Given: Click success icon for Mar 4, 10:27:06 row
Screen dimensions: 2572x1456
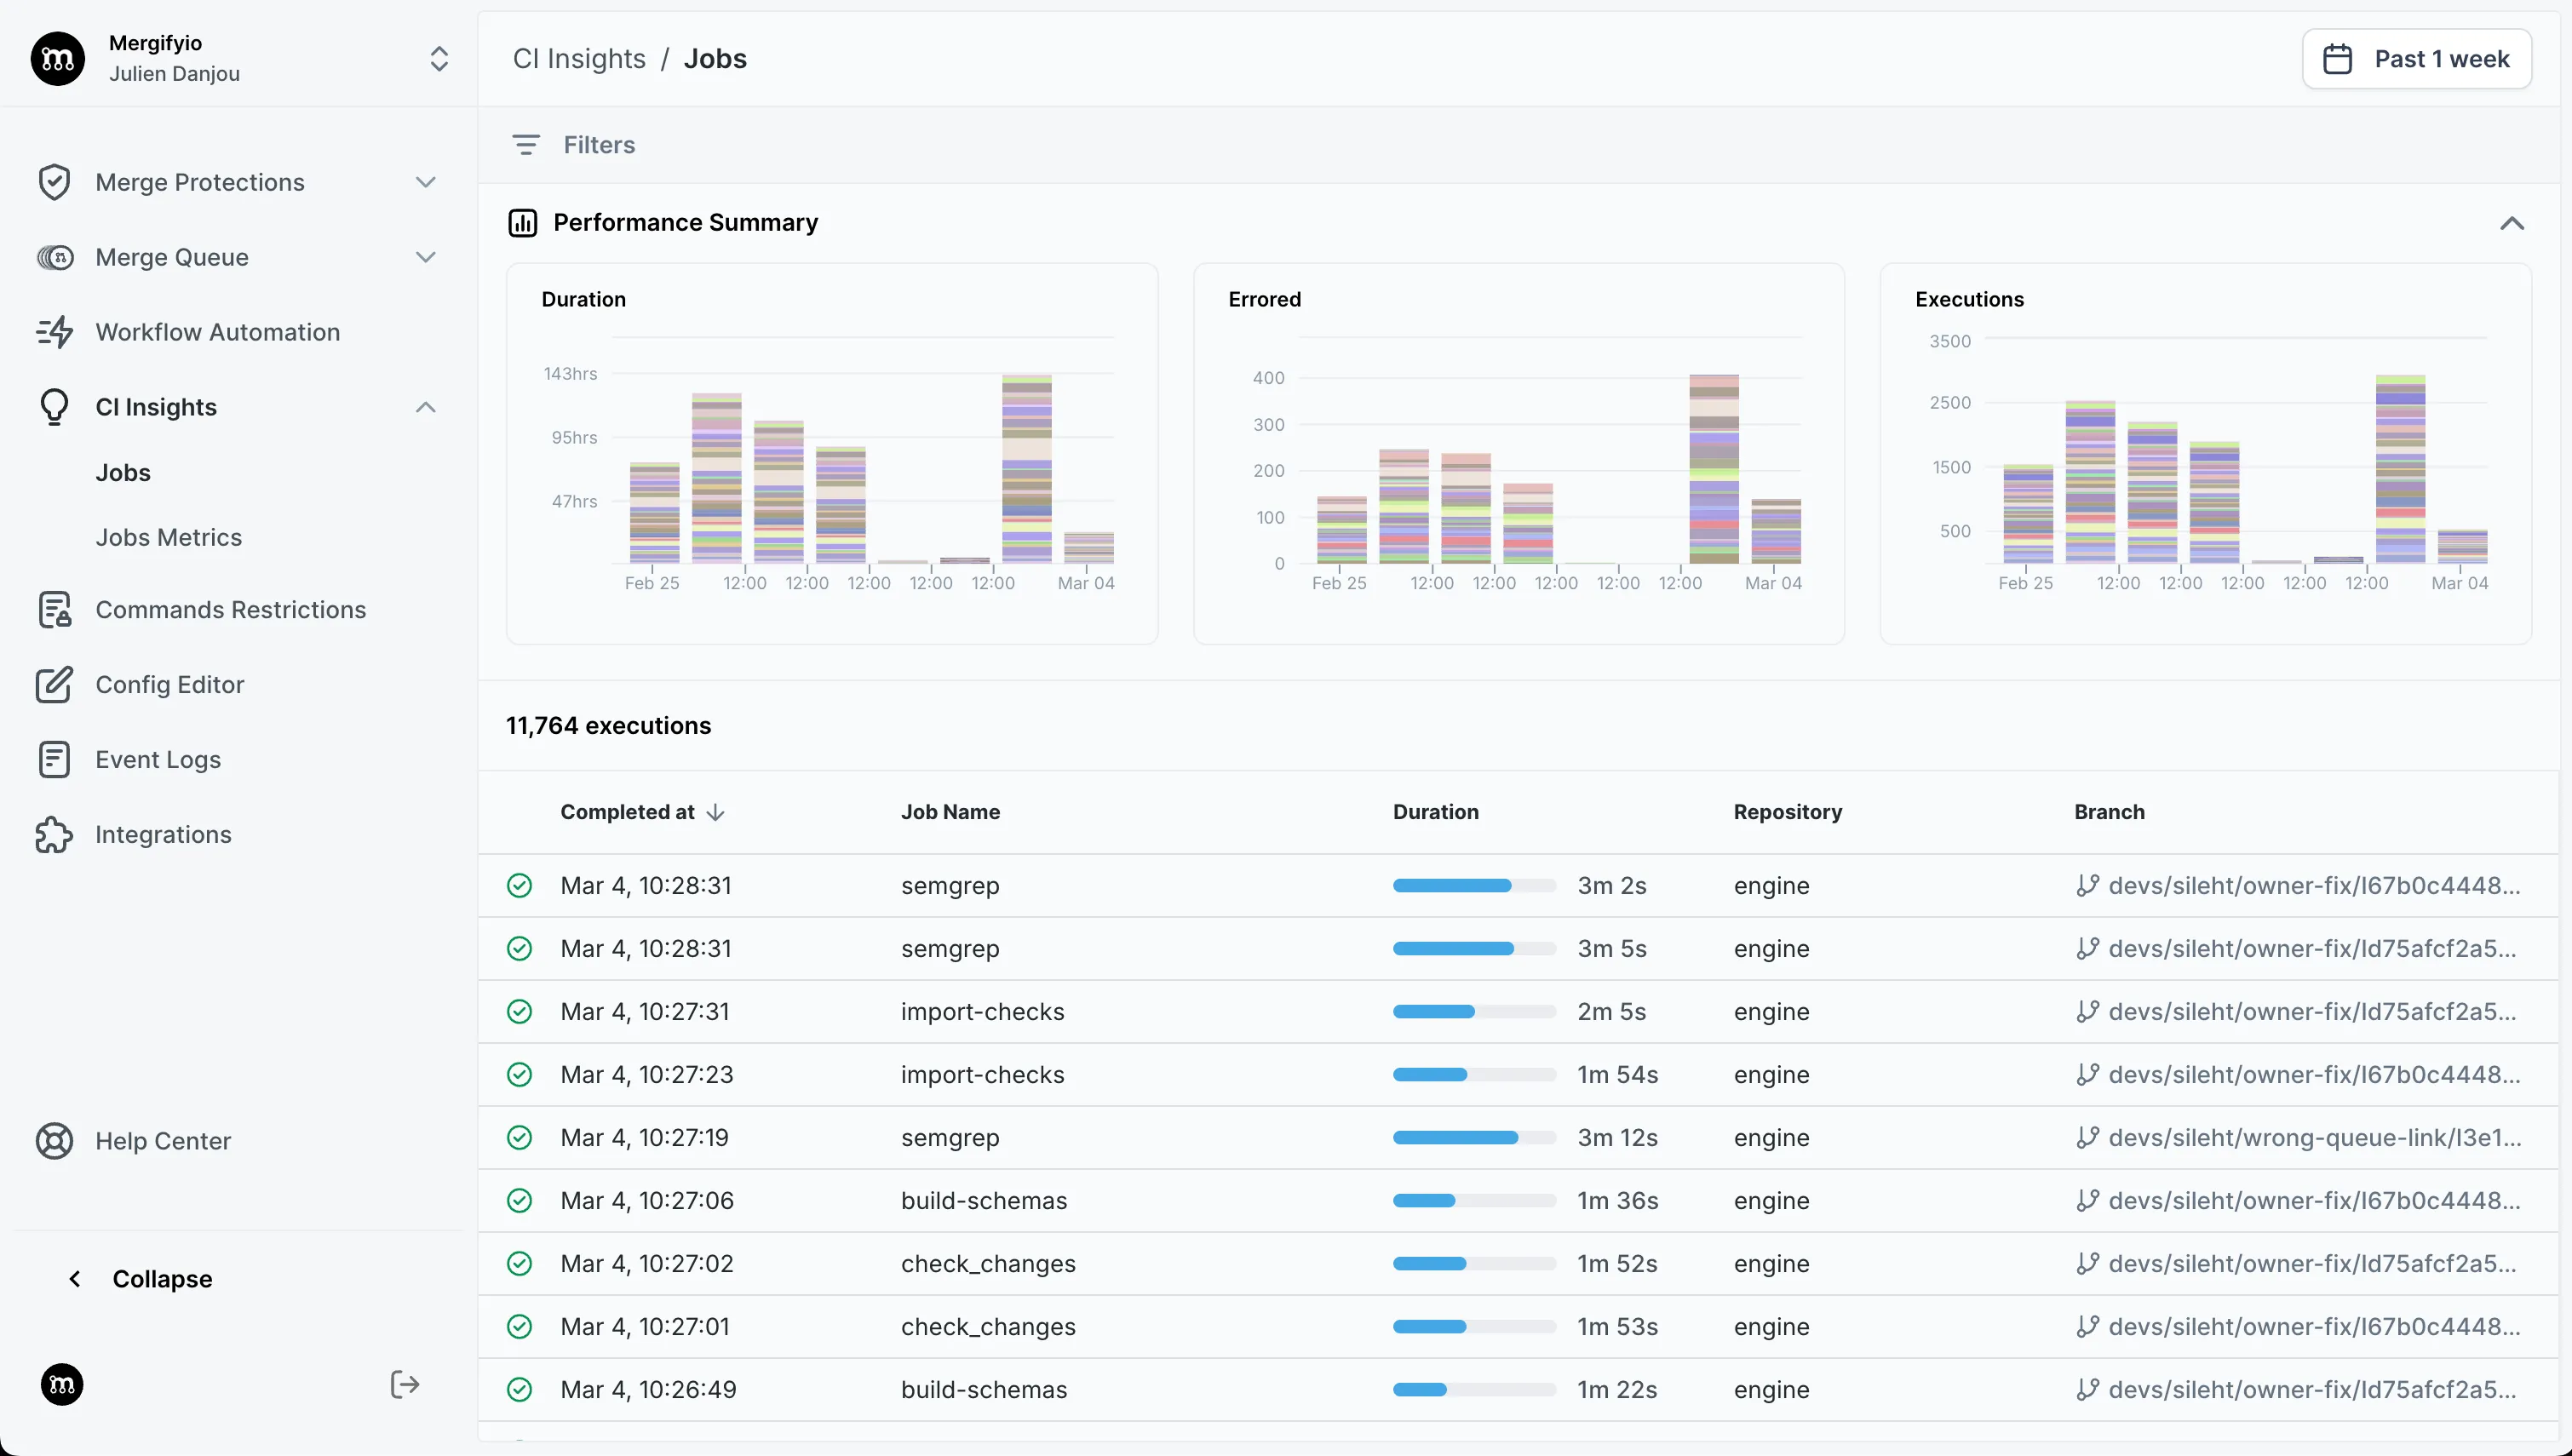Looking at the screenshot, I should coord(519,1201).
